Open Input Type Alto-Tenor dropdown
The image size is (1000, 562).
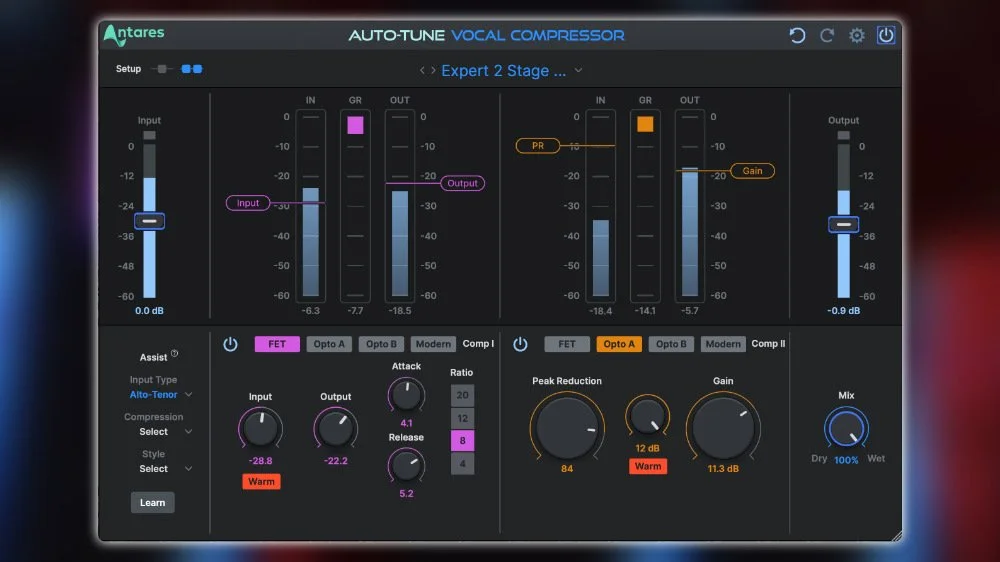(x=161, y=395)
